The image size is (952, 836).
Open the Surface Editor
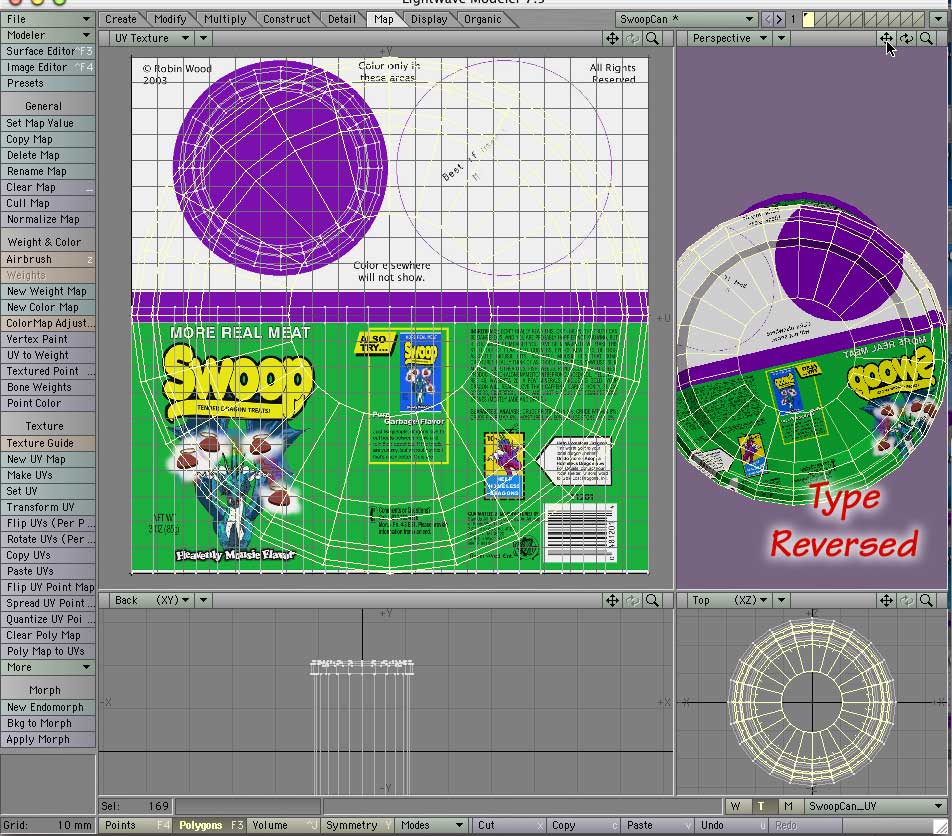tap(48, 52)
